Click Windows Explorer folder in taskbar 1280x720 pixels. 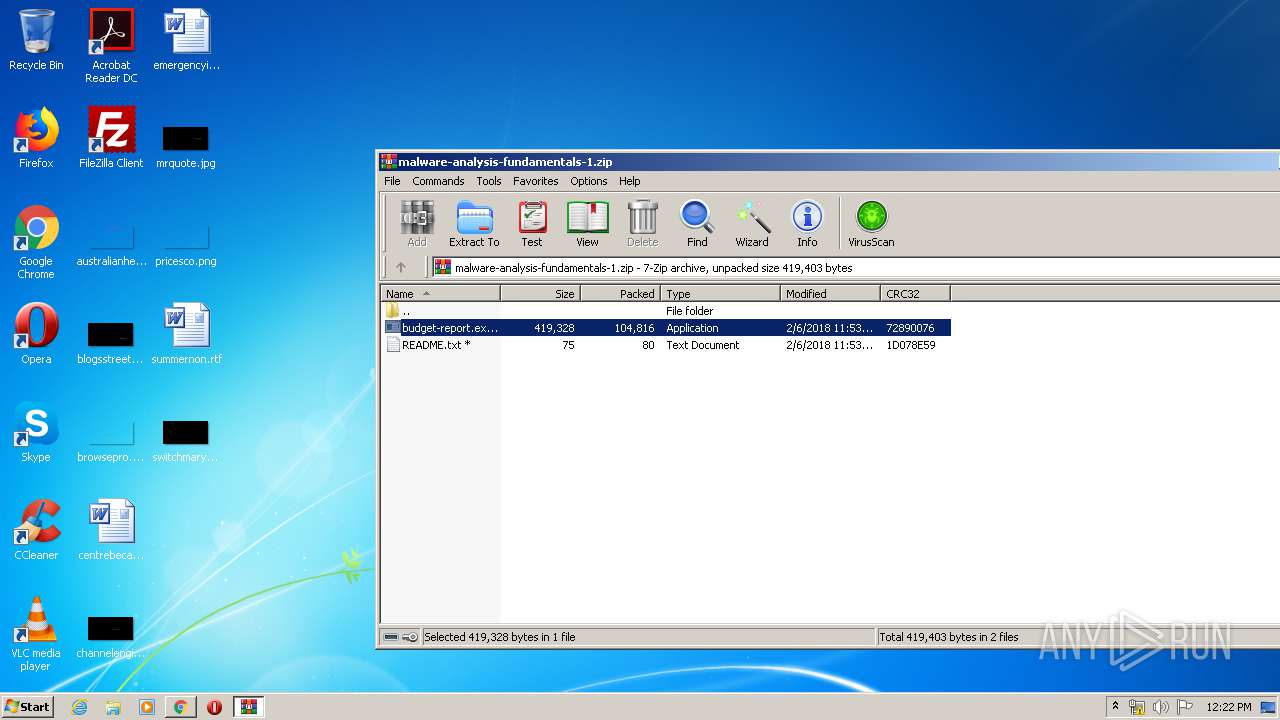point(113,707)
